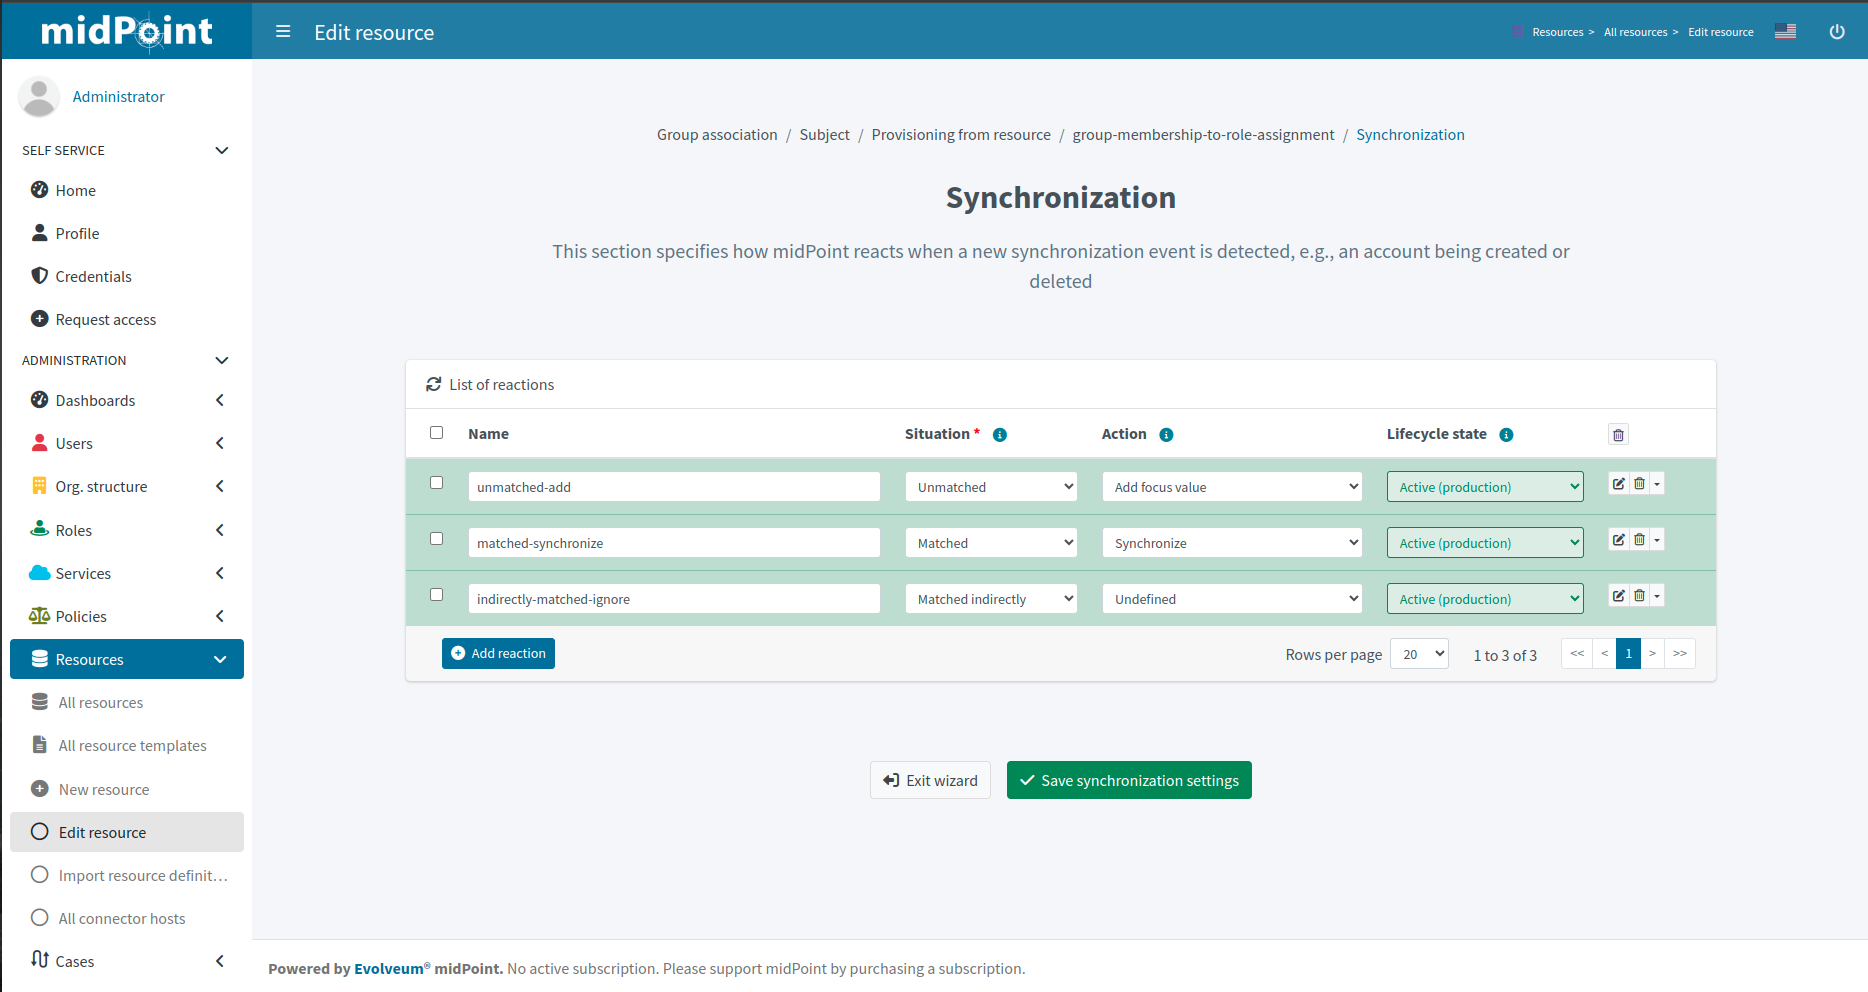
Task: Open the Synchronization breadcrumb step
Action: tap(1410, 134)
